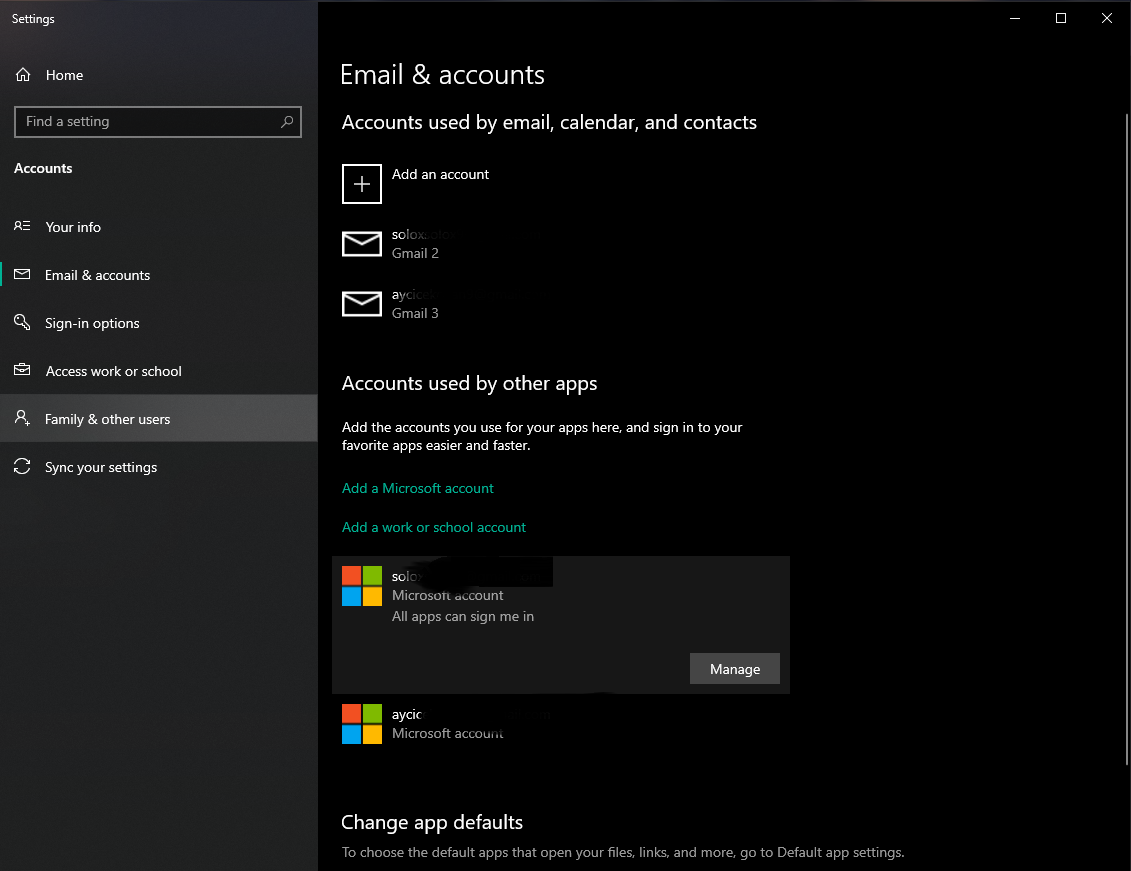Screen dimensions: 1131x871
Task: Close the Settings window
Action: [1106, 18]
